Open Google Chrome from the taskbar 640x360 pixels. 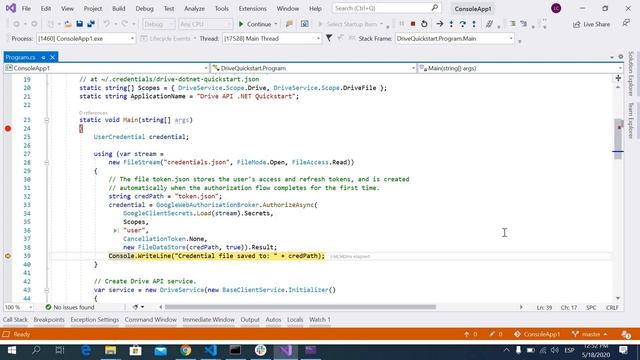pyautogui.click(x=186, y=350)
